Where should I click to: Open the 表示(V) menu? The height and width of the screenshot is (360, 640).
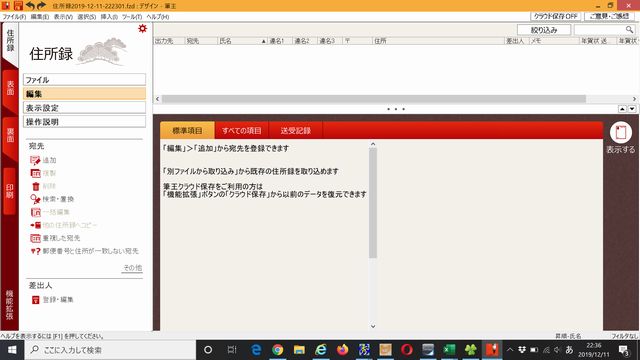[x=63, y=17]
